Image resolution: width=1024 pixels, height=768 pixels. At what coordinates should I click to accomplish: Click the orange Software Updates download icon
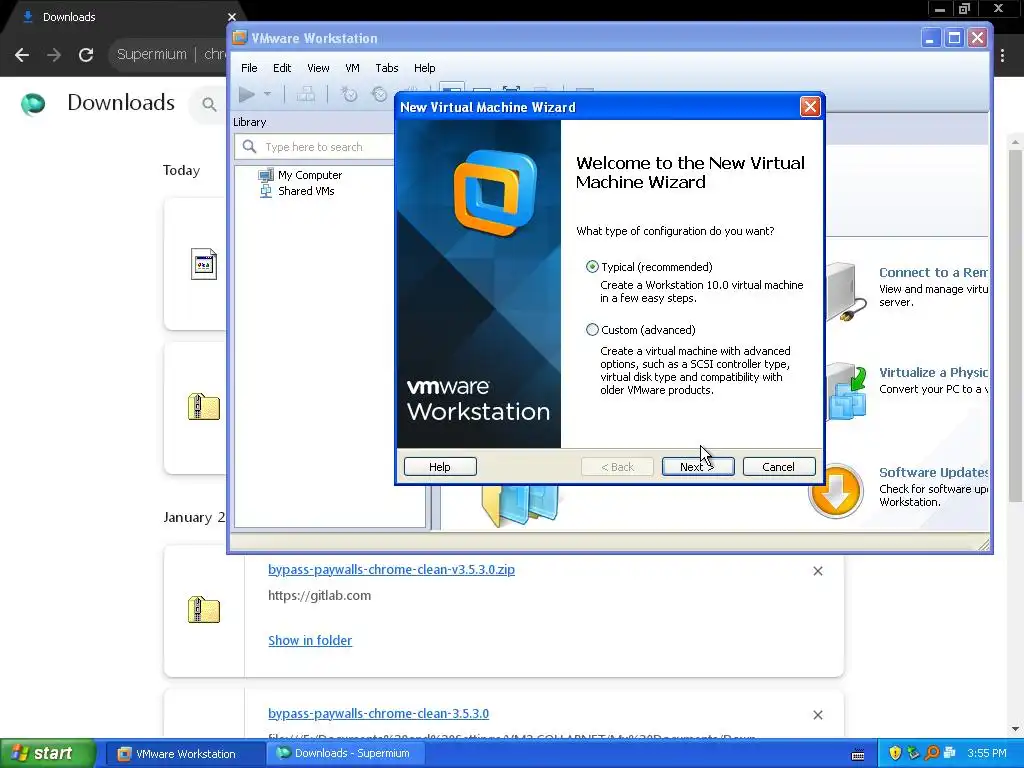(x=836, y=491)
